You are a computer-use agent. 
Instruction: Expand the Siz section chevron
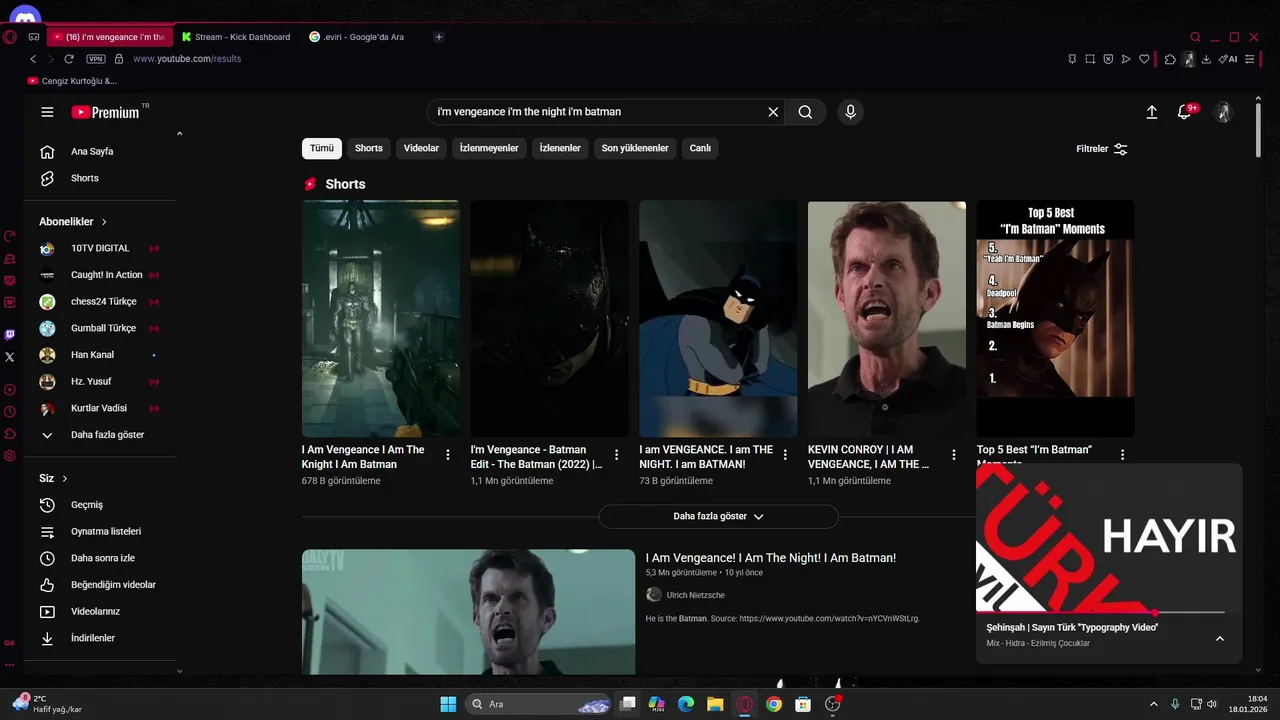pyautogui.click(x=65, y=479)
